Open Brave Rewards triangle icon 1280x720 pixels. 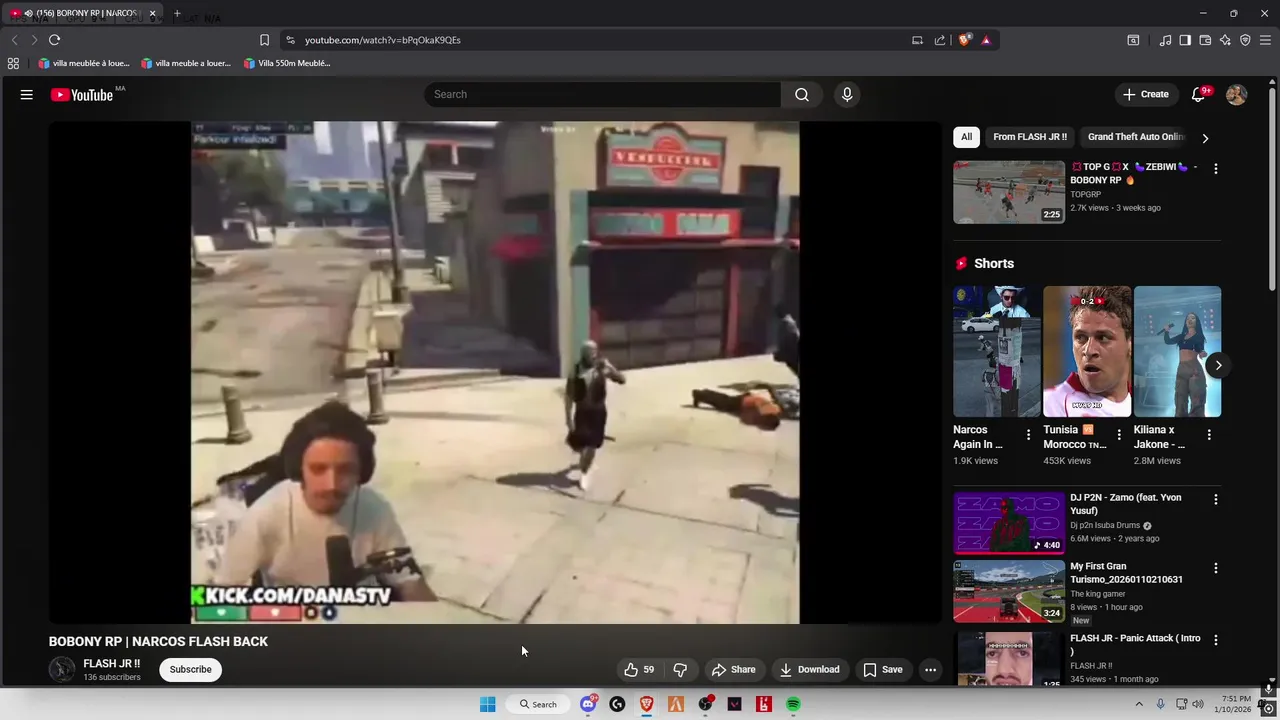[x=986, y=40]
